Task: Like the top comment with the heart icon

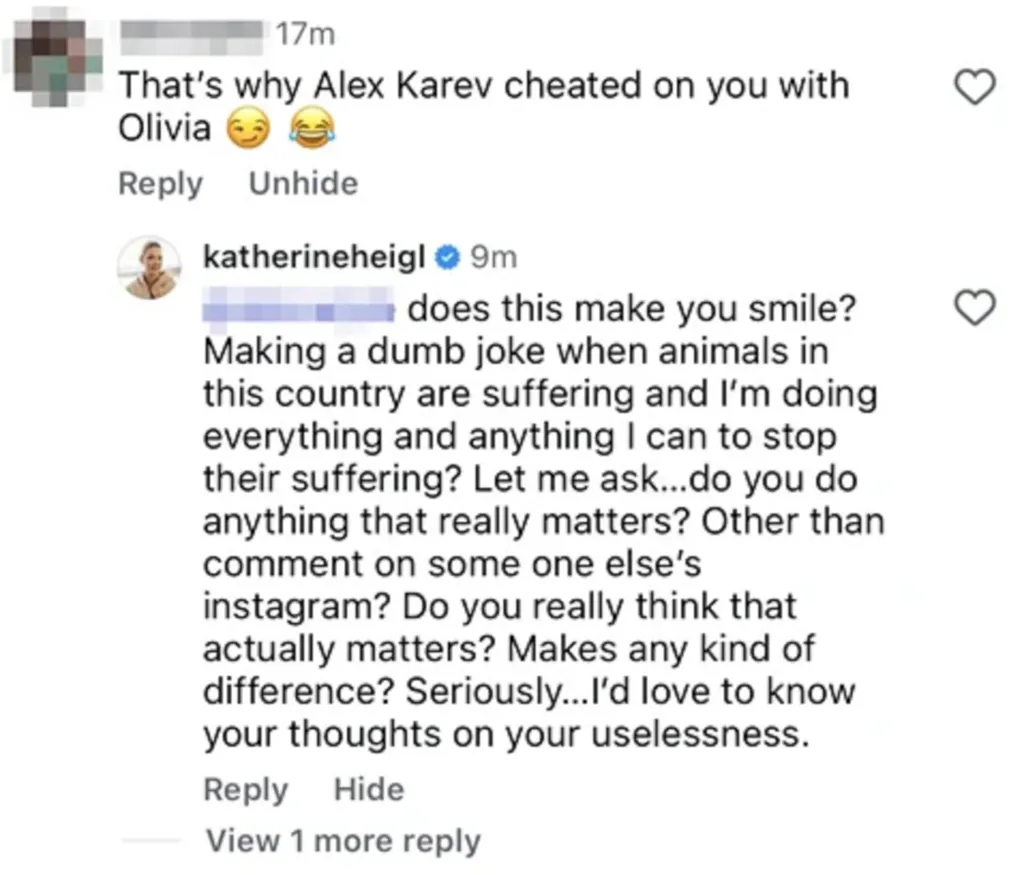Action: [x=975, y=87]
